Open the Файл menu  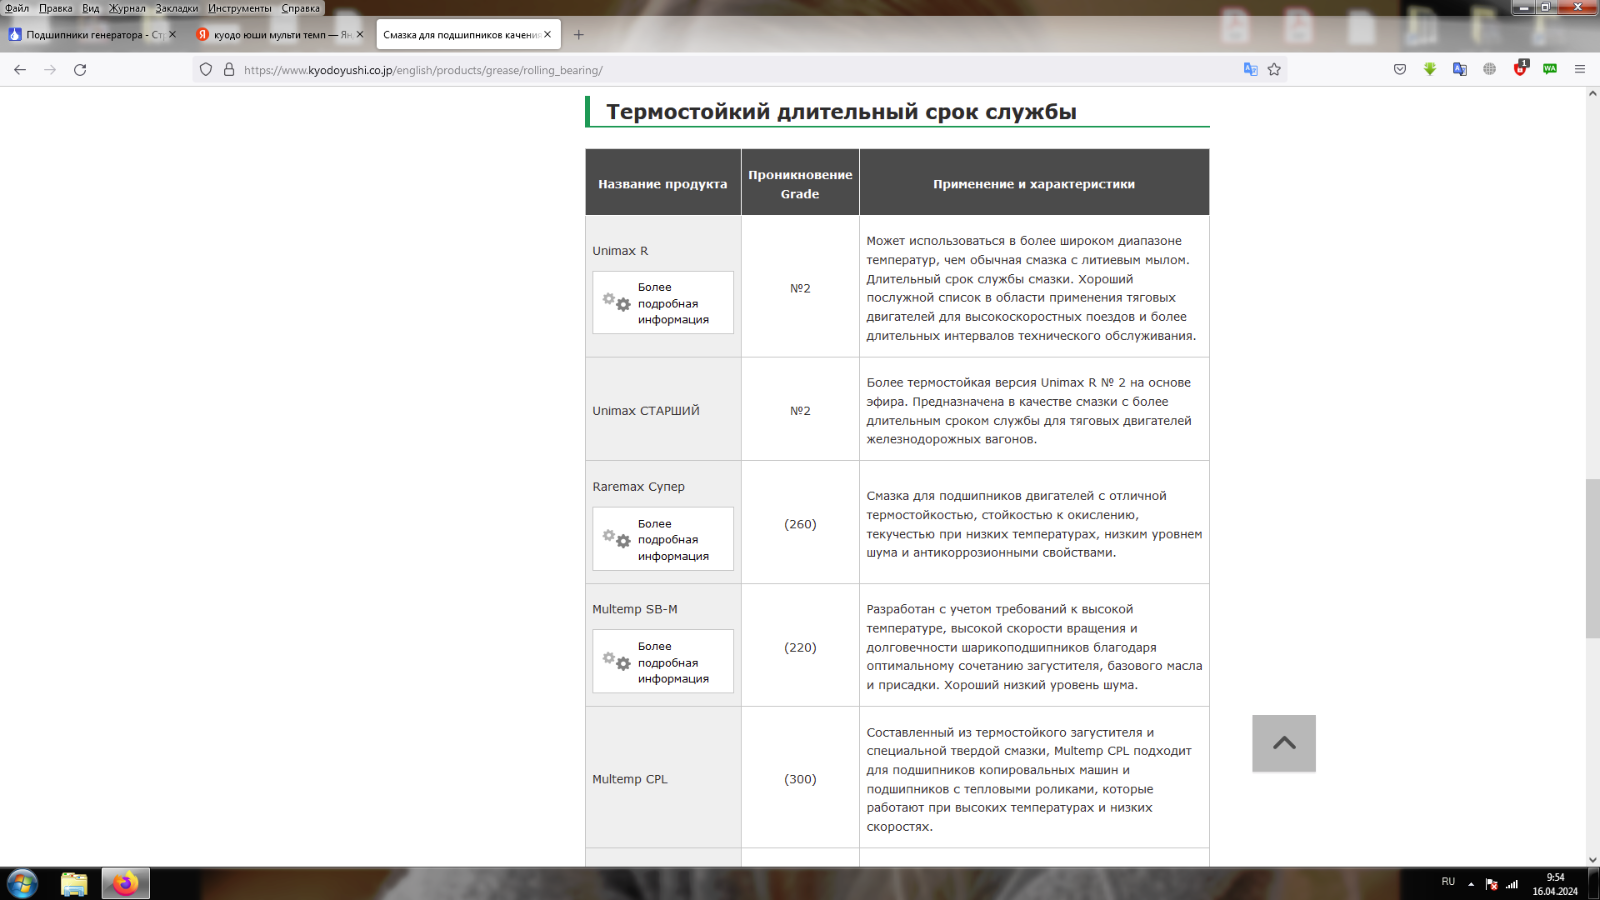[17, 8]
